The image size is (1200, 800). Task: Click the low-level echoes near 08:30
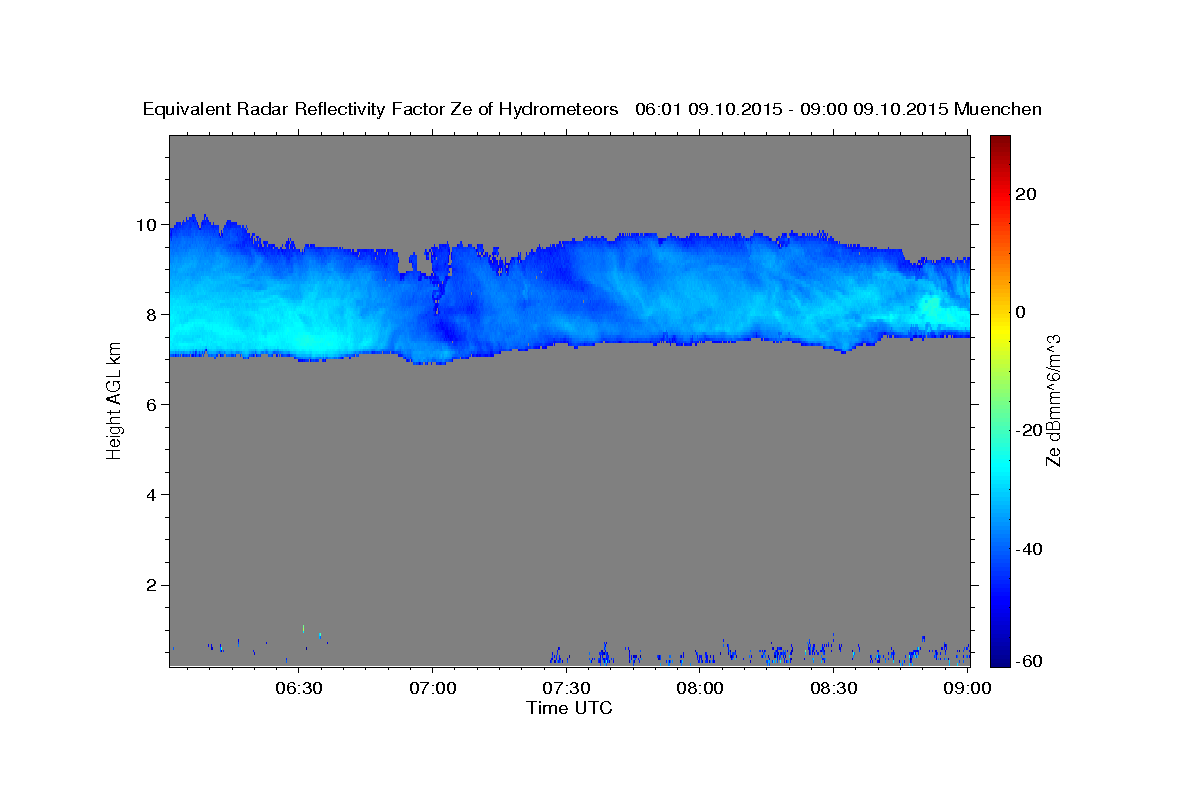[x=822, y=650]
